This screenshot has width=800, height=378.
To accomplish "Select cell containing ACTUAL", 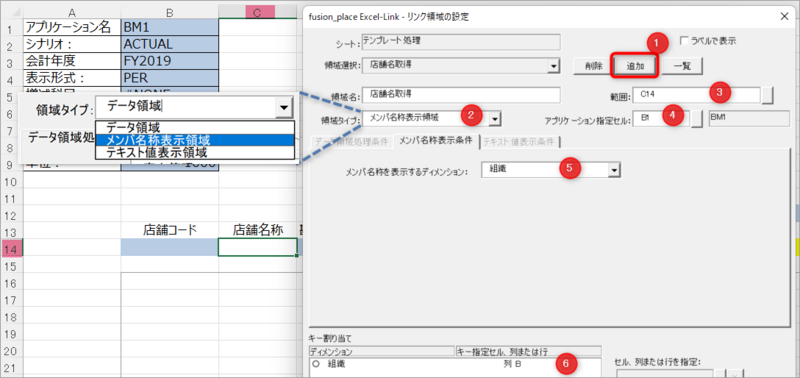I will [169, 44].
